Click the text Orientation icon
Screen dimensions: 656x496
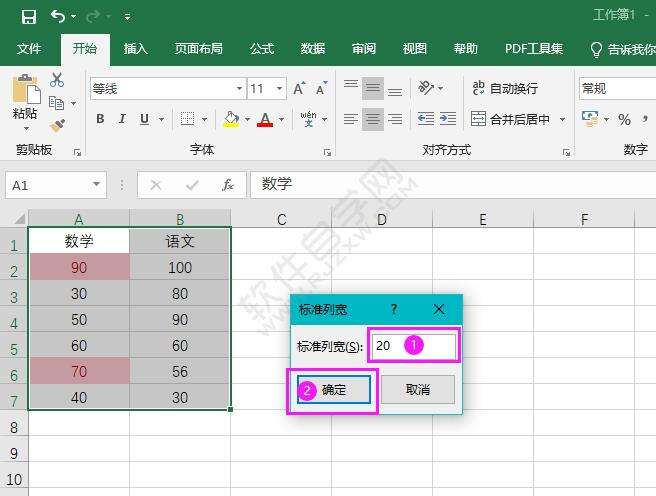point(426,88)
